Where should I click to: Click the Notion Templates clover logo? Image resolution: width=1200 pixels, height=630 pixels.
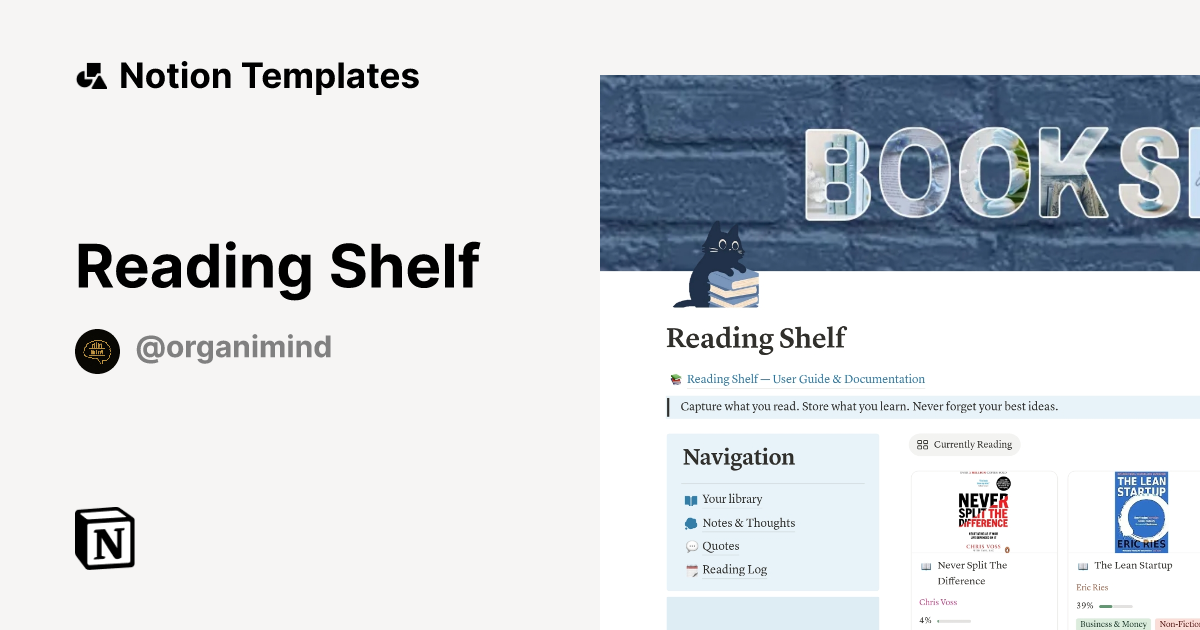coord(91,74)
